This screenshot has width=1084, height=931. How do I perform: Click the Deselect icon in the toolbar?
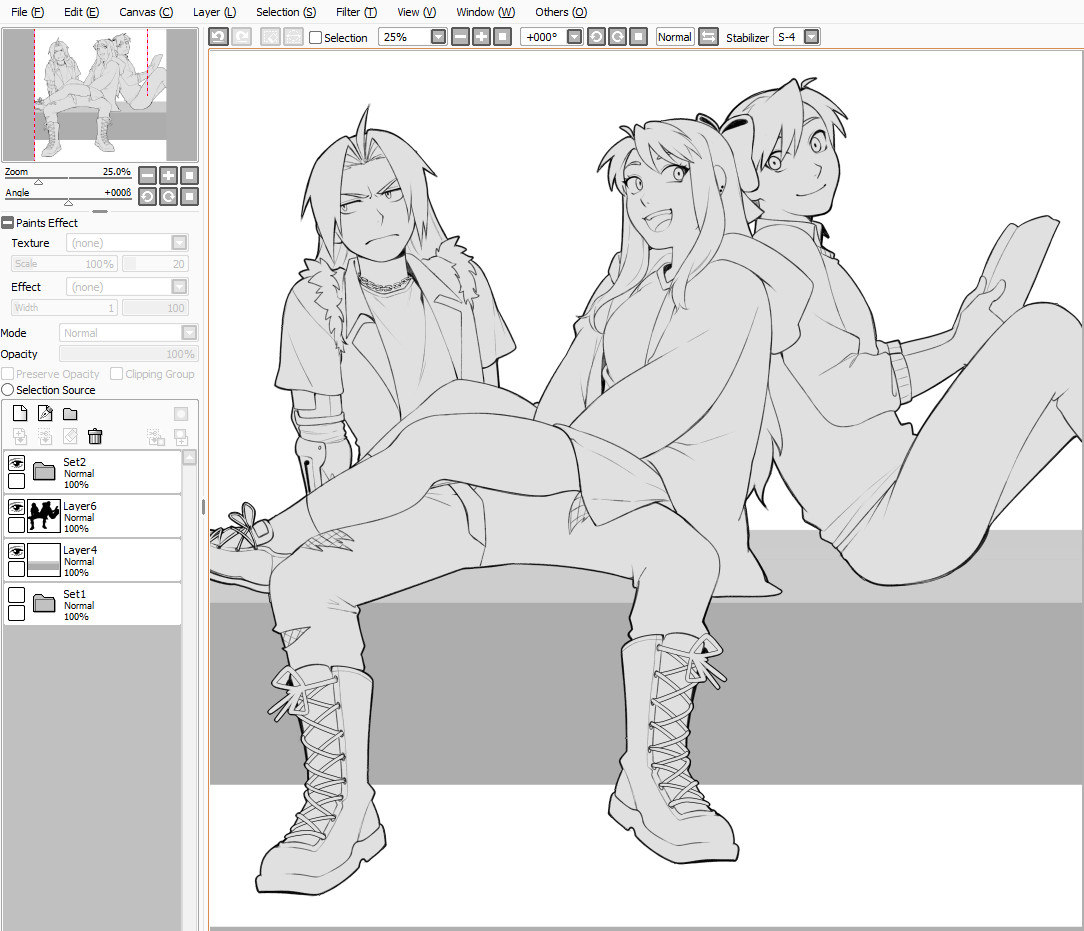(270, 37)
